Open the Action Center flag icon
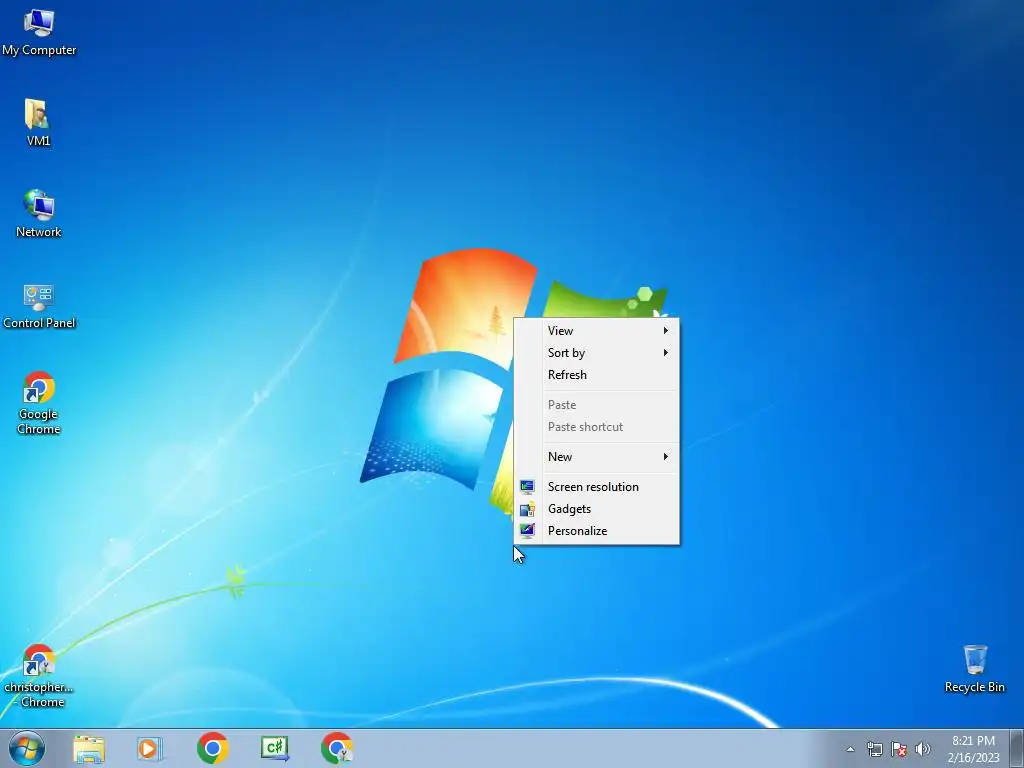Viewport: 1024px width, 768px height. (x=899, y=749)
